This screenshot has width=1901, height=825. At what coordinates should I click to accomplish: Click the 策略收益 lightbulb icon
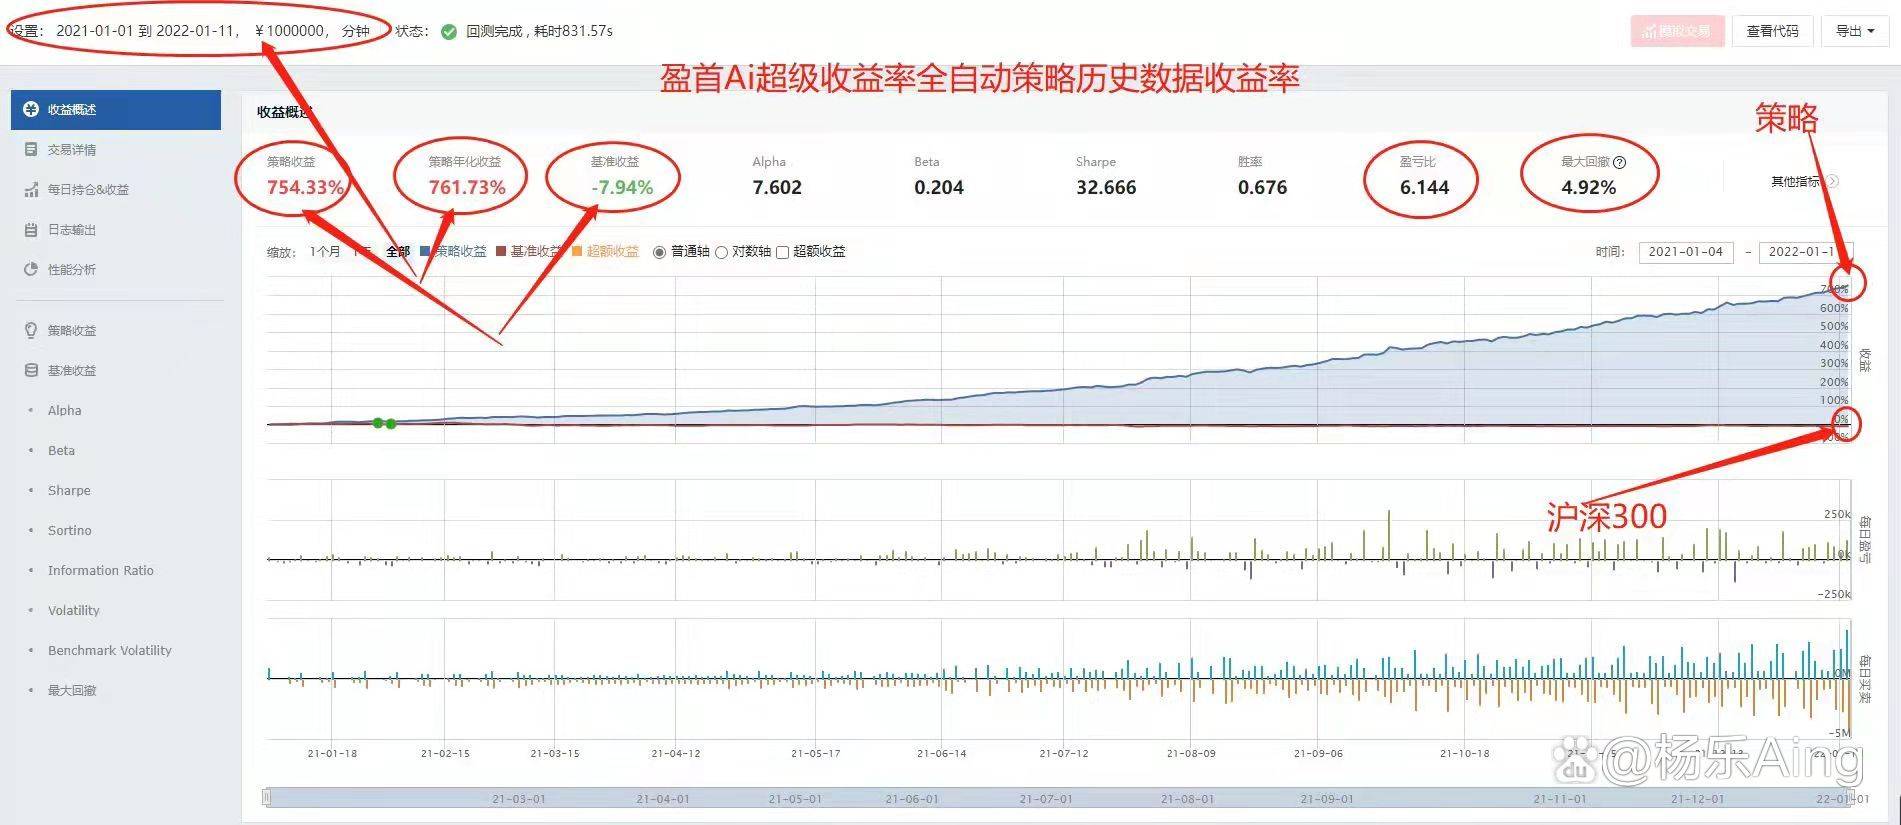pyautogui.click(x=31, y=330)
